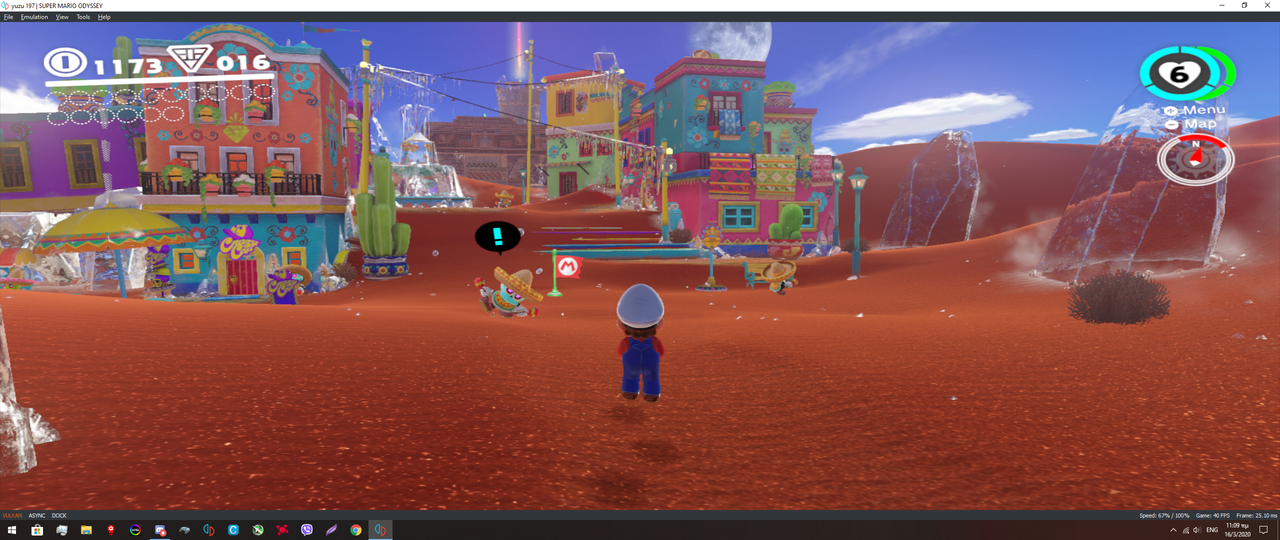Toggle the ASYNC status button
The height and width of the screenshot is (540, 1280).
[x=37, y=516]
